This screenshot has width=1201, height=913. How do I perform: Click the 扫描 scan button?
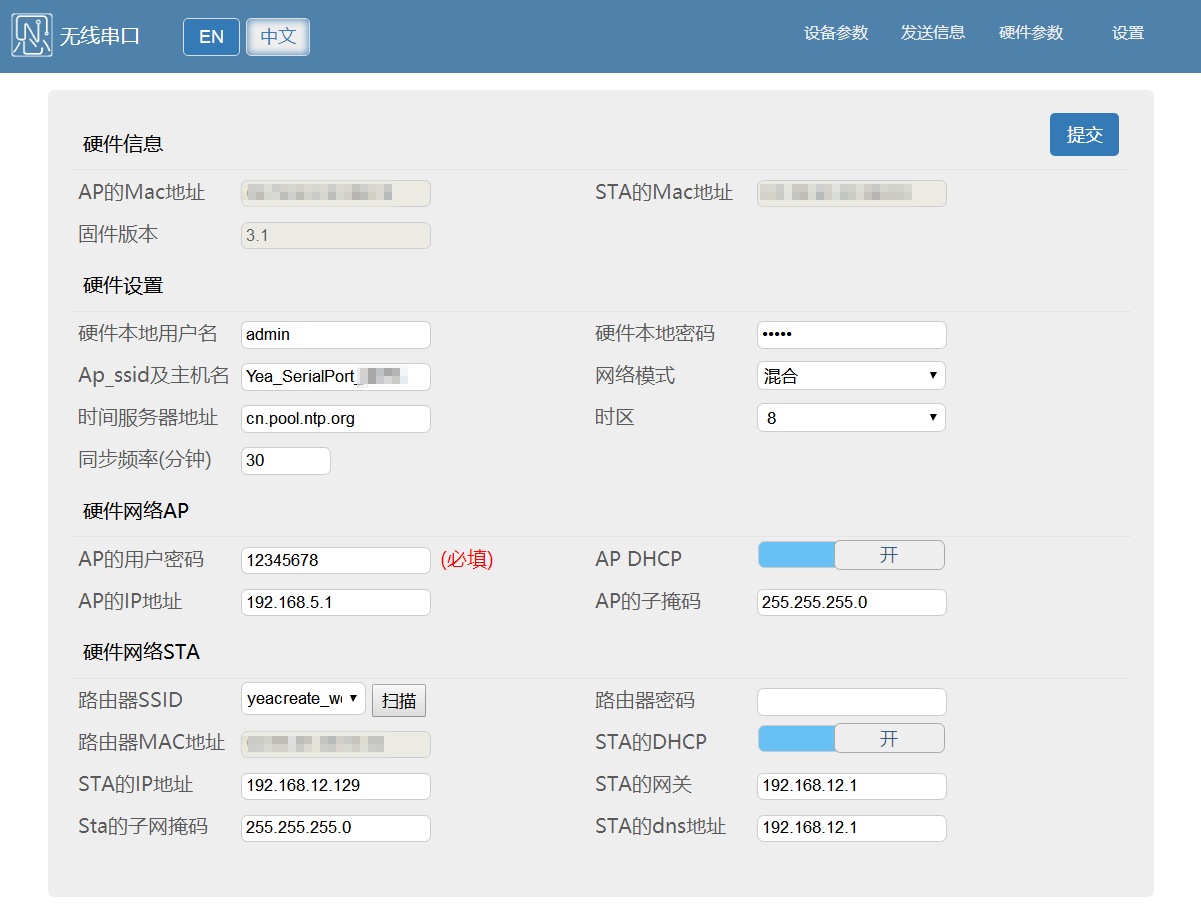click(x=399, y=701)
